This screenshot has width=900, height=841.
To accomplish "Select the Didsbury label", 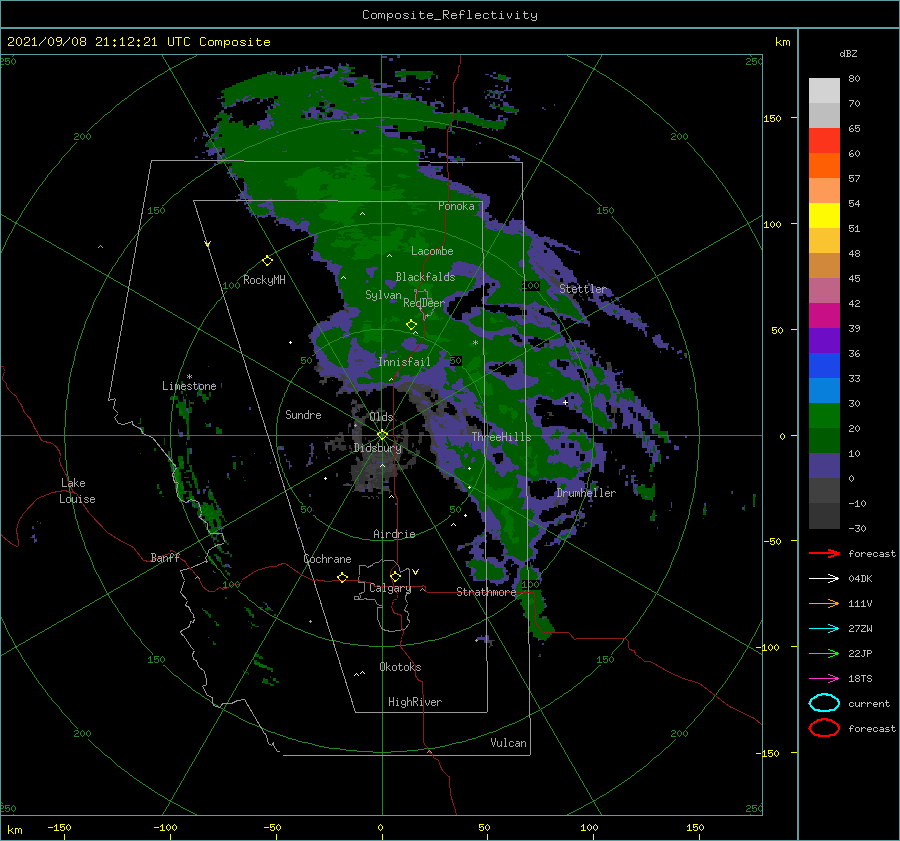I will tap(378, 448).
